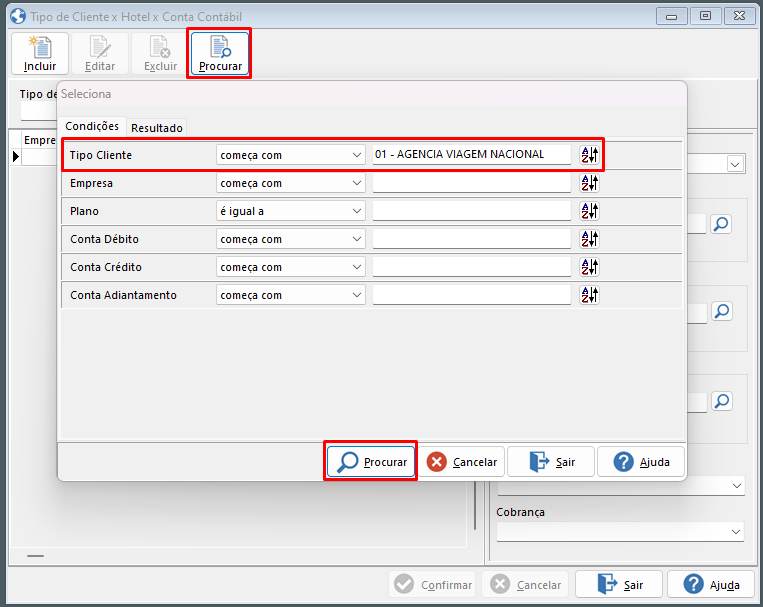Maximize the Tipo de Cliente window
Viewport: 763px width, 607px height.
(706, 16)
